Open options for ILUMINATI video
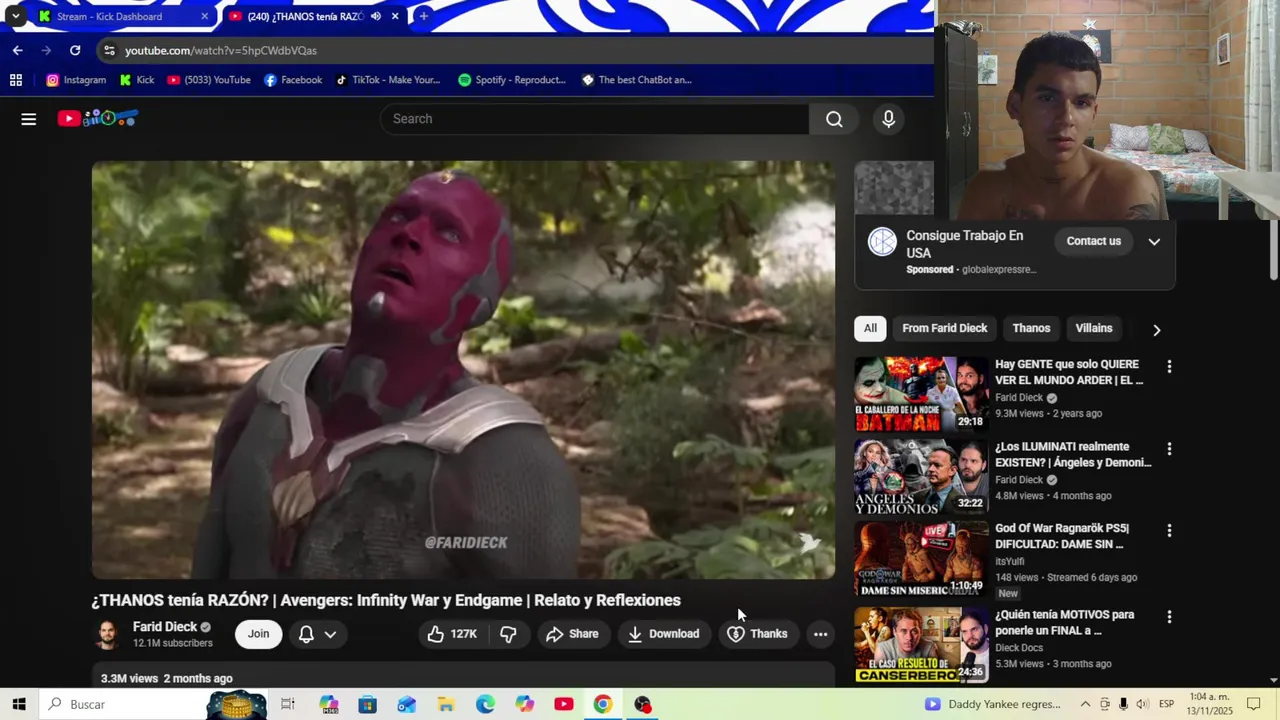This screenshot has width=1280, height=720. pos(1169,449)
